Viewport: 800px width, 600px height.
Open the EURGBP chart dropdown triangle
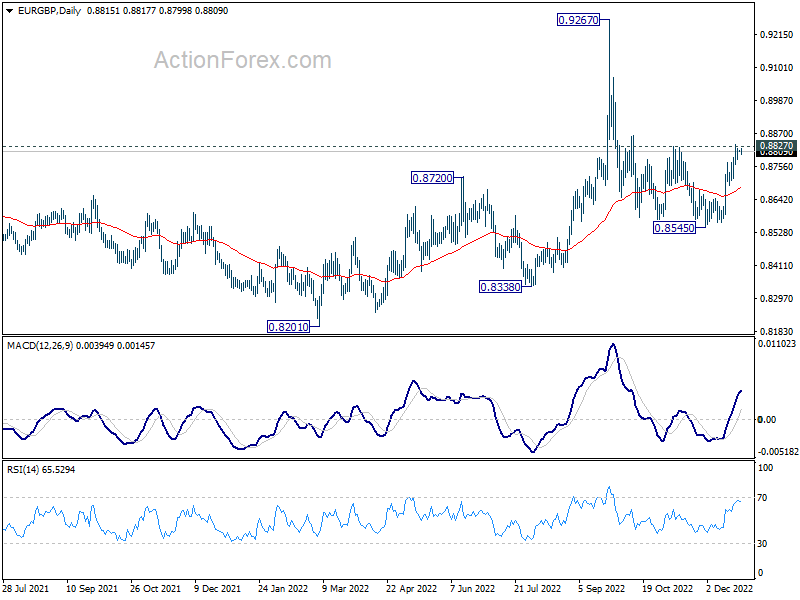pyautogui.click(x=10, y=11)
